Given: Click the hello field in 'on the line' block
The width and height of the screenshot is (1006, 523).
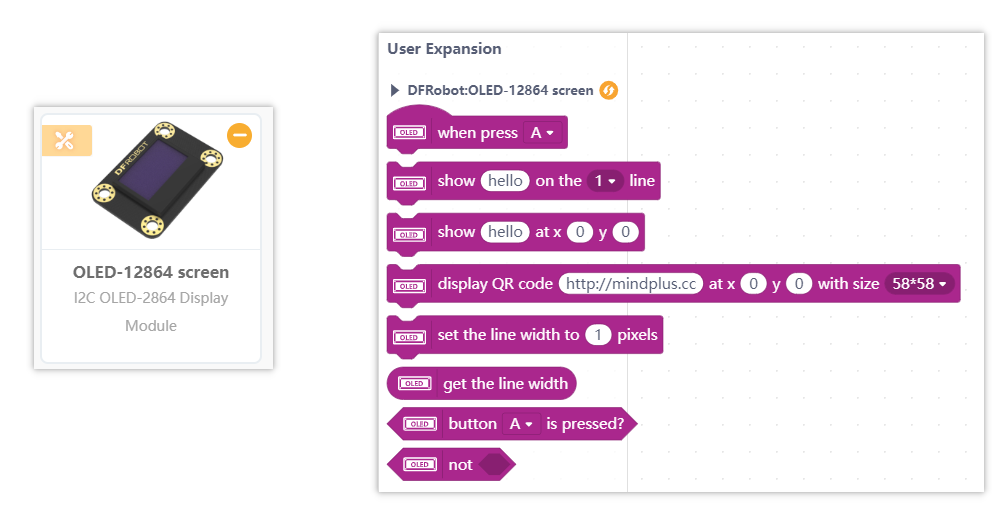Looking at the screenshot, I should click(505, 181).
